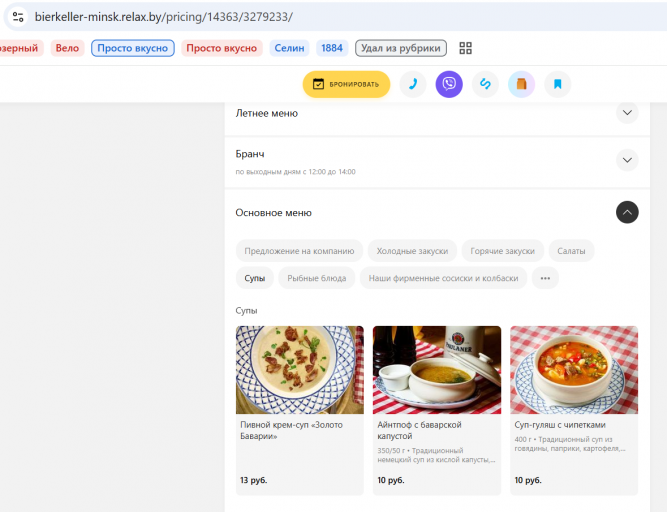Screen dimensions: 667x512
Task: Click the URL address bar text
Action: click(x=163, y=17)
